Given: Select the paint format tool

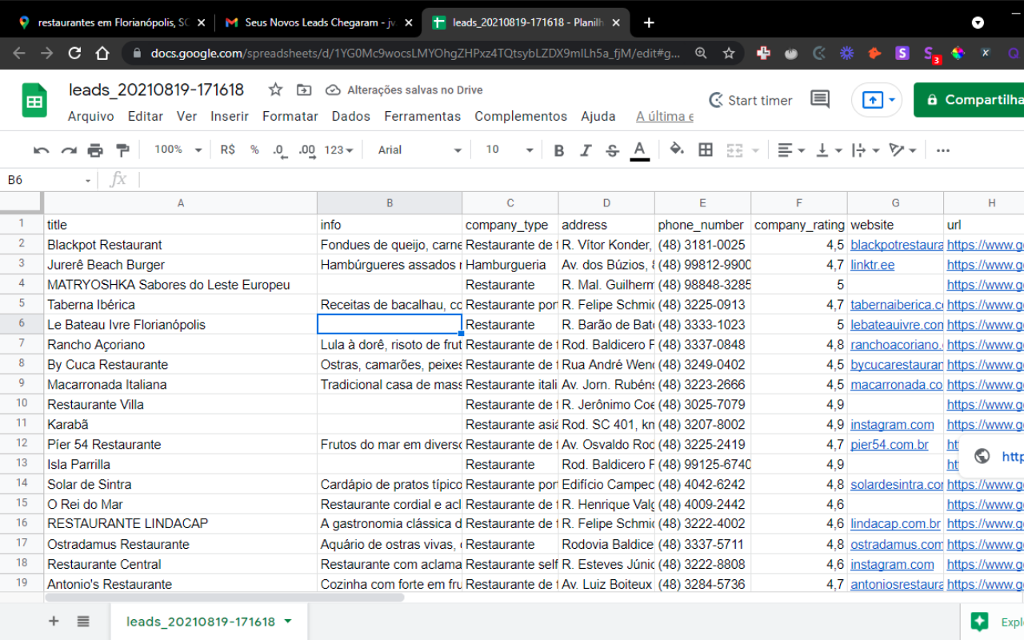Looking at the screenshot, I should tap(122, 150).
